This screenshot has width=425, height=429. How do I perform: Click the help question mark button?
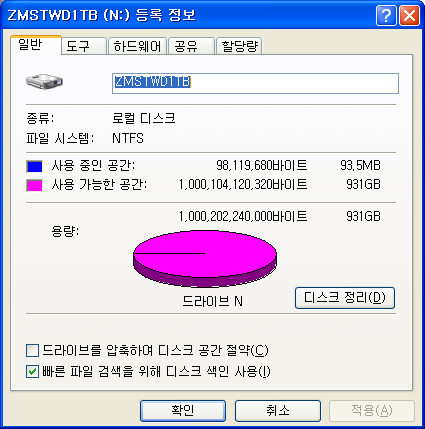tap(386, 15)
